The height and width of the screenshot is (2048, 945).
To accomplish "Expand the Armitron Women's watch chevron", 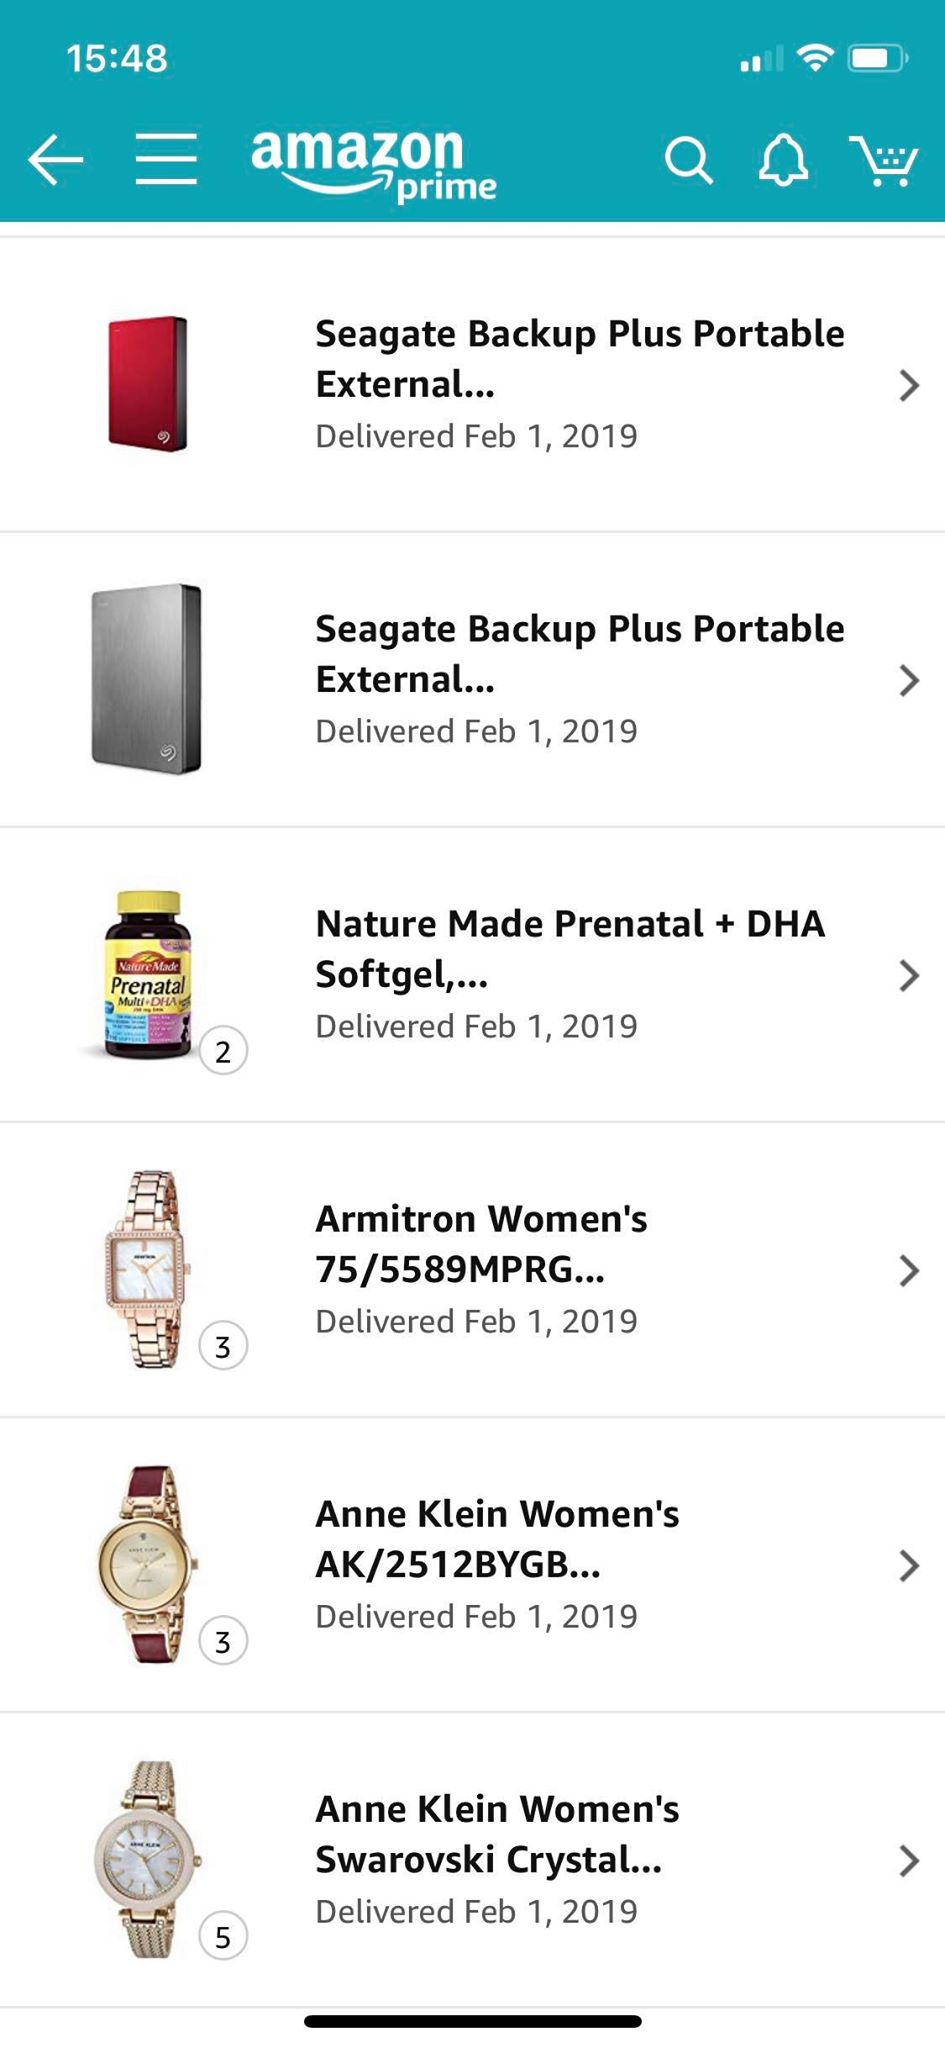I will 908,1270.
